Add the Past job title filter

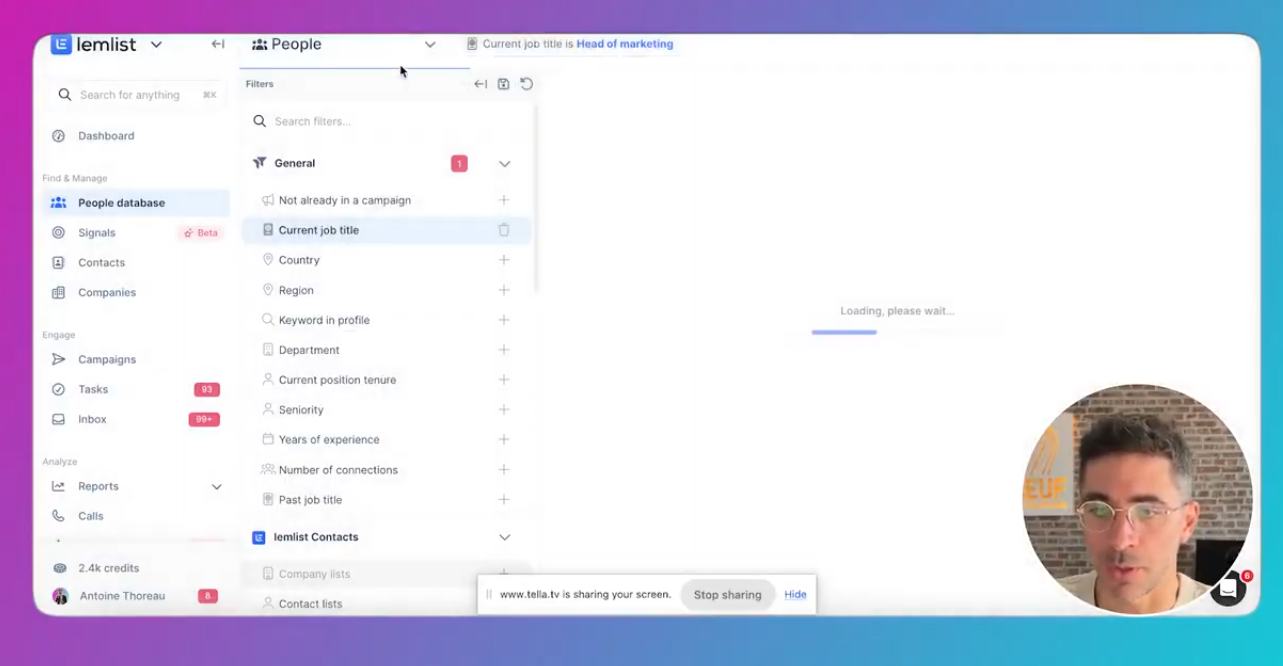pyautogui.click(x=504, y=500)
